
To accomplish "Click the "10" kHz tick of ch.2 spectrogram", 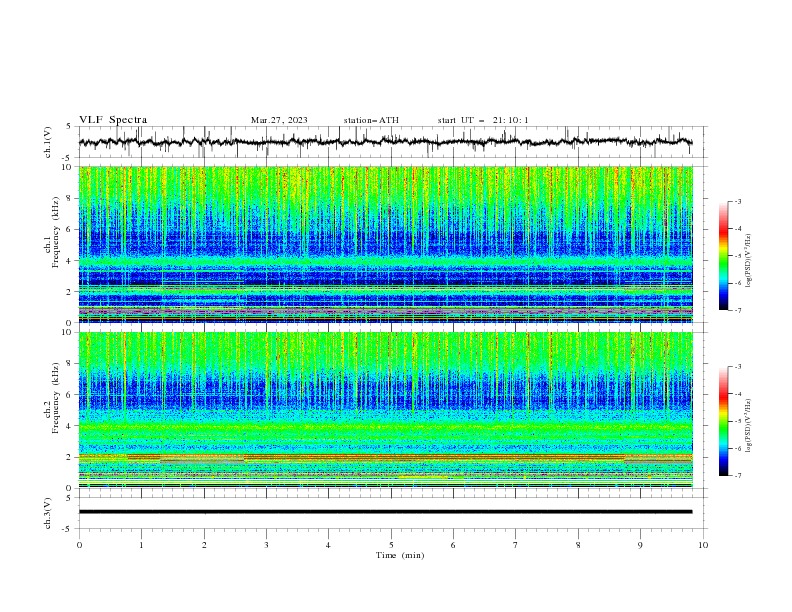I will tap(68, 332).
